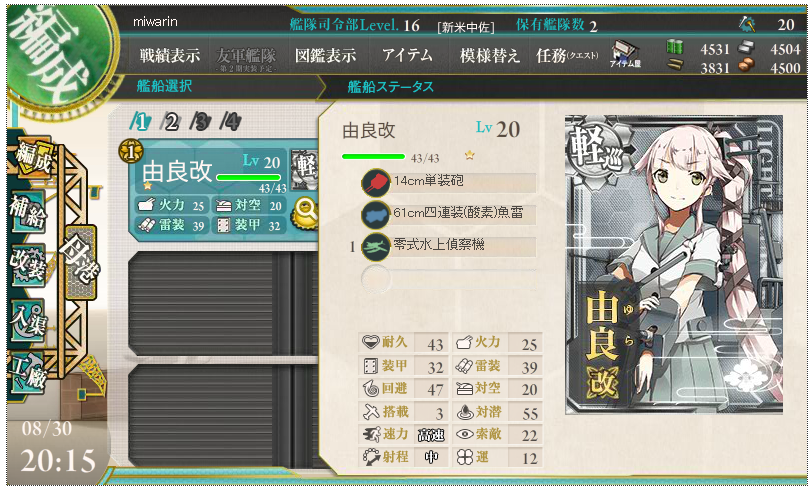Open the アイテム屋 item shop icon
Viewport: 811px width, 491px height.
coord(625,54)
